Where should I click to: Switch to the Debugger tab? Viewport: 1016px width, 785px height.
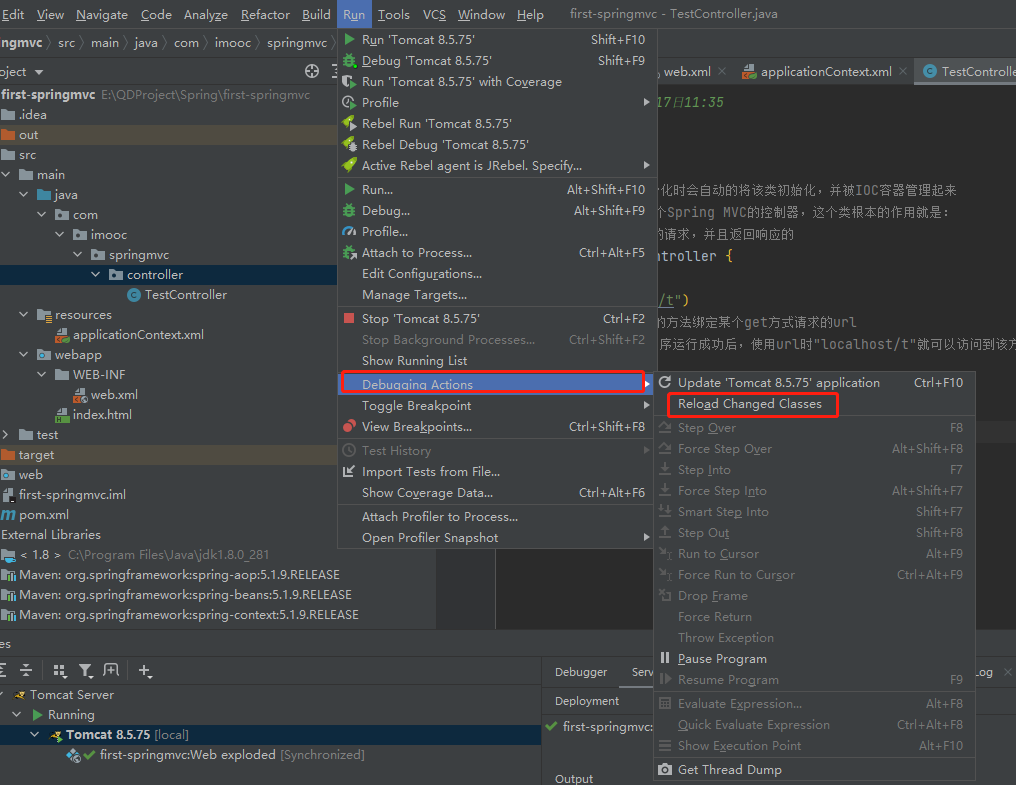point(581,672)
